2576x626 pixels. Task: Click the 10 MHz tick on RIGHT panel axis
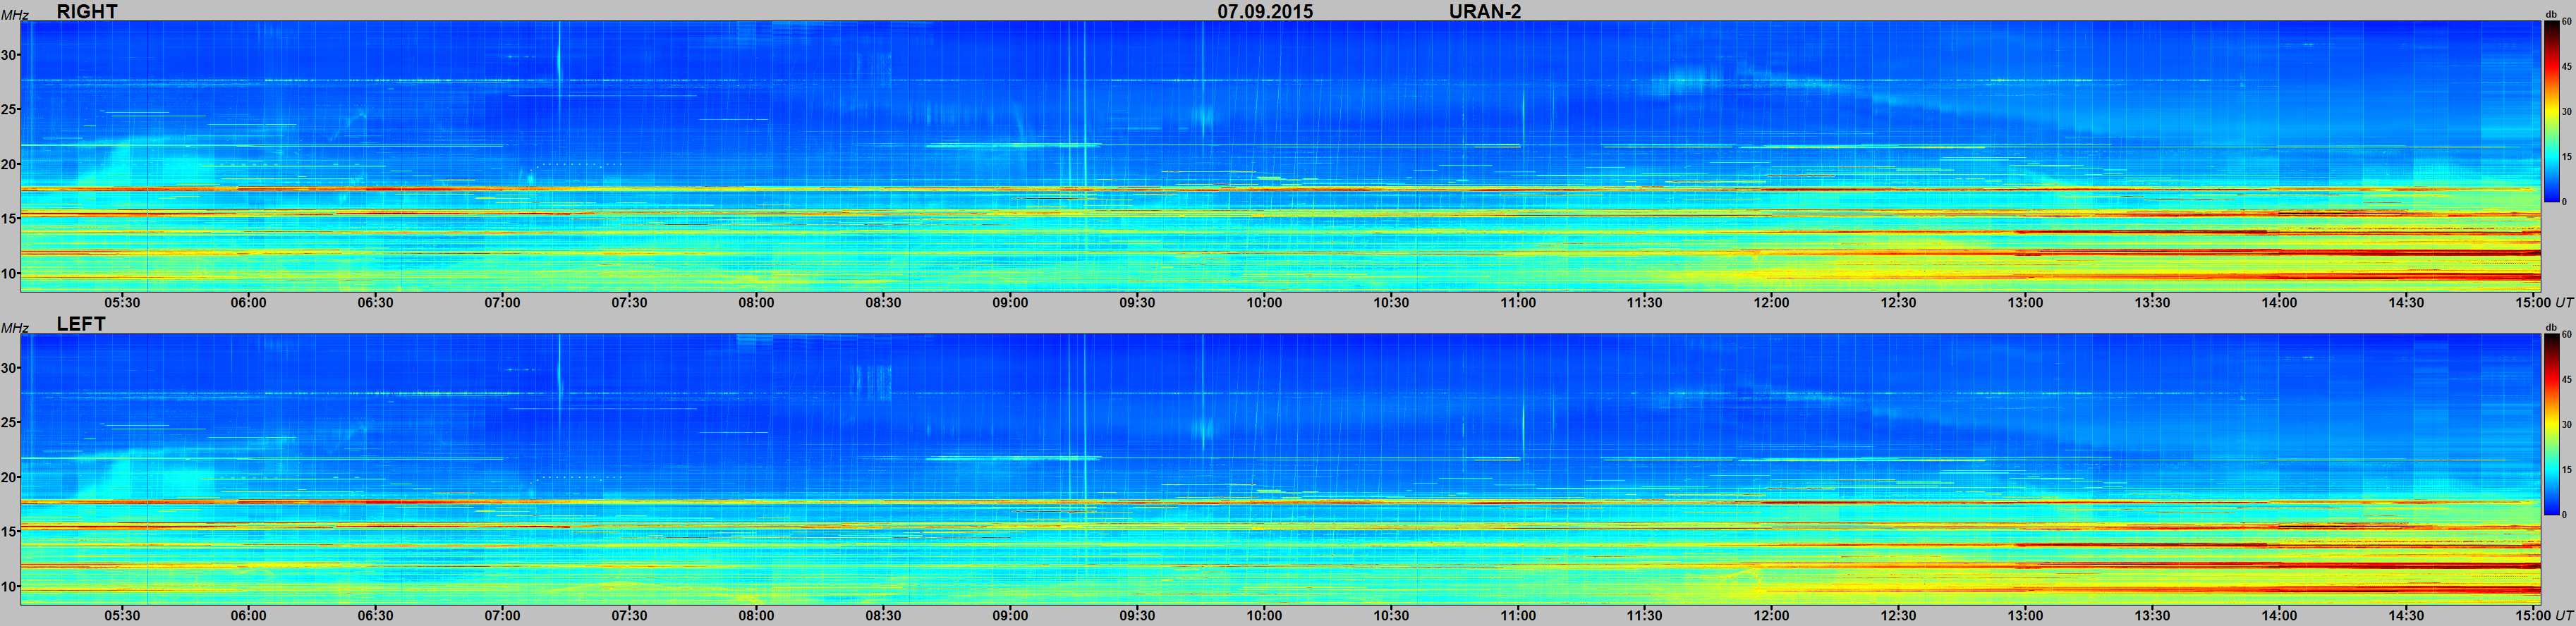coord(9,273)
